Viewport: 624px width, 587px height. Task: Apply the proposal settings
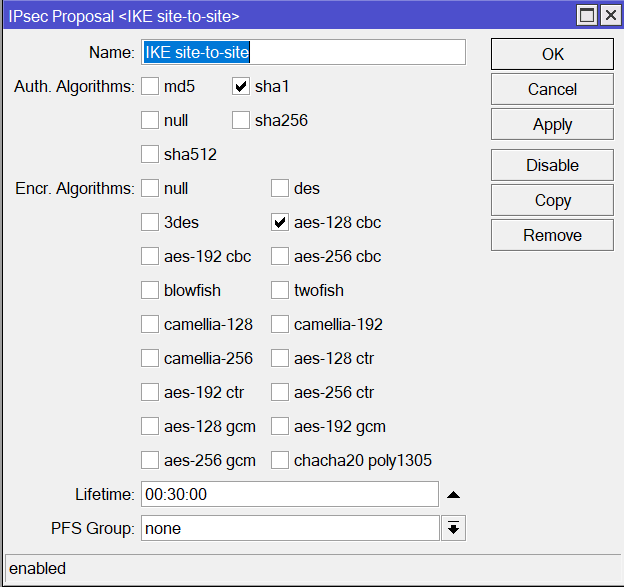tap(552, 125)
